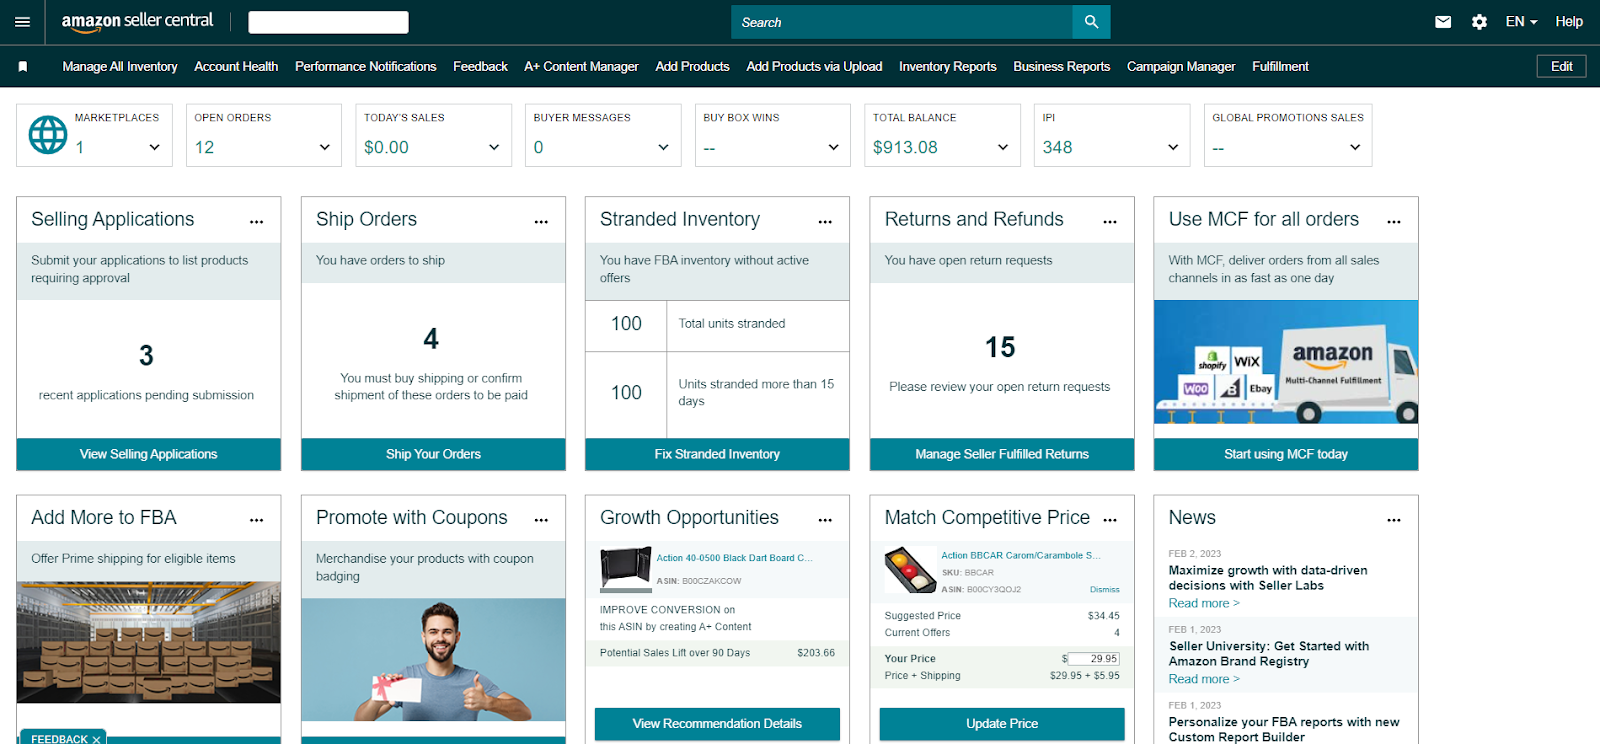The width and height of the screenshot is (1600, 744).
Task: Click Fix Stranded Inventory button
Action: click(x=717, y=454)
